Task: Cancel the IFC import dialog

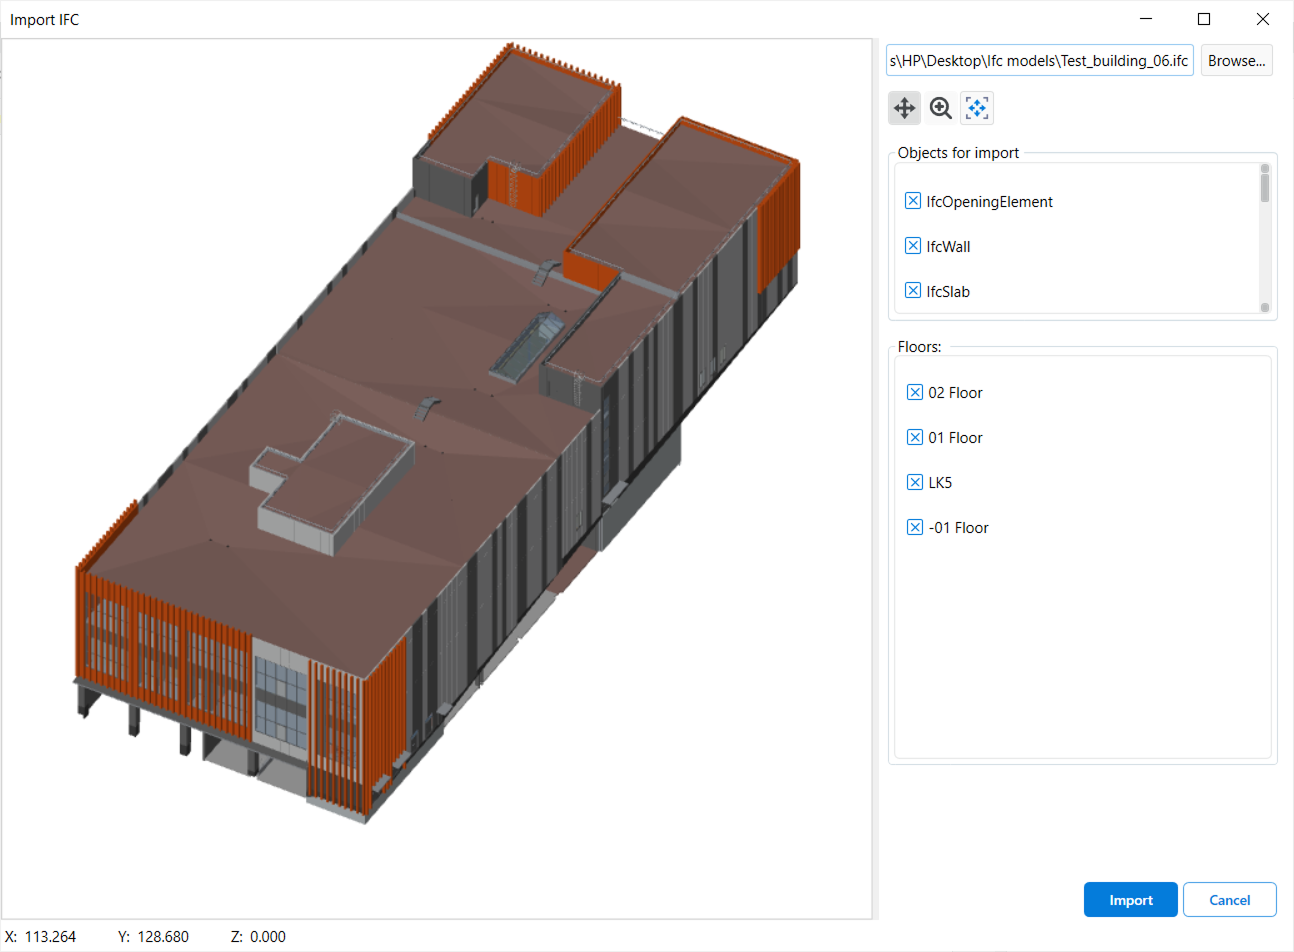Action: coord(1229,900)
